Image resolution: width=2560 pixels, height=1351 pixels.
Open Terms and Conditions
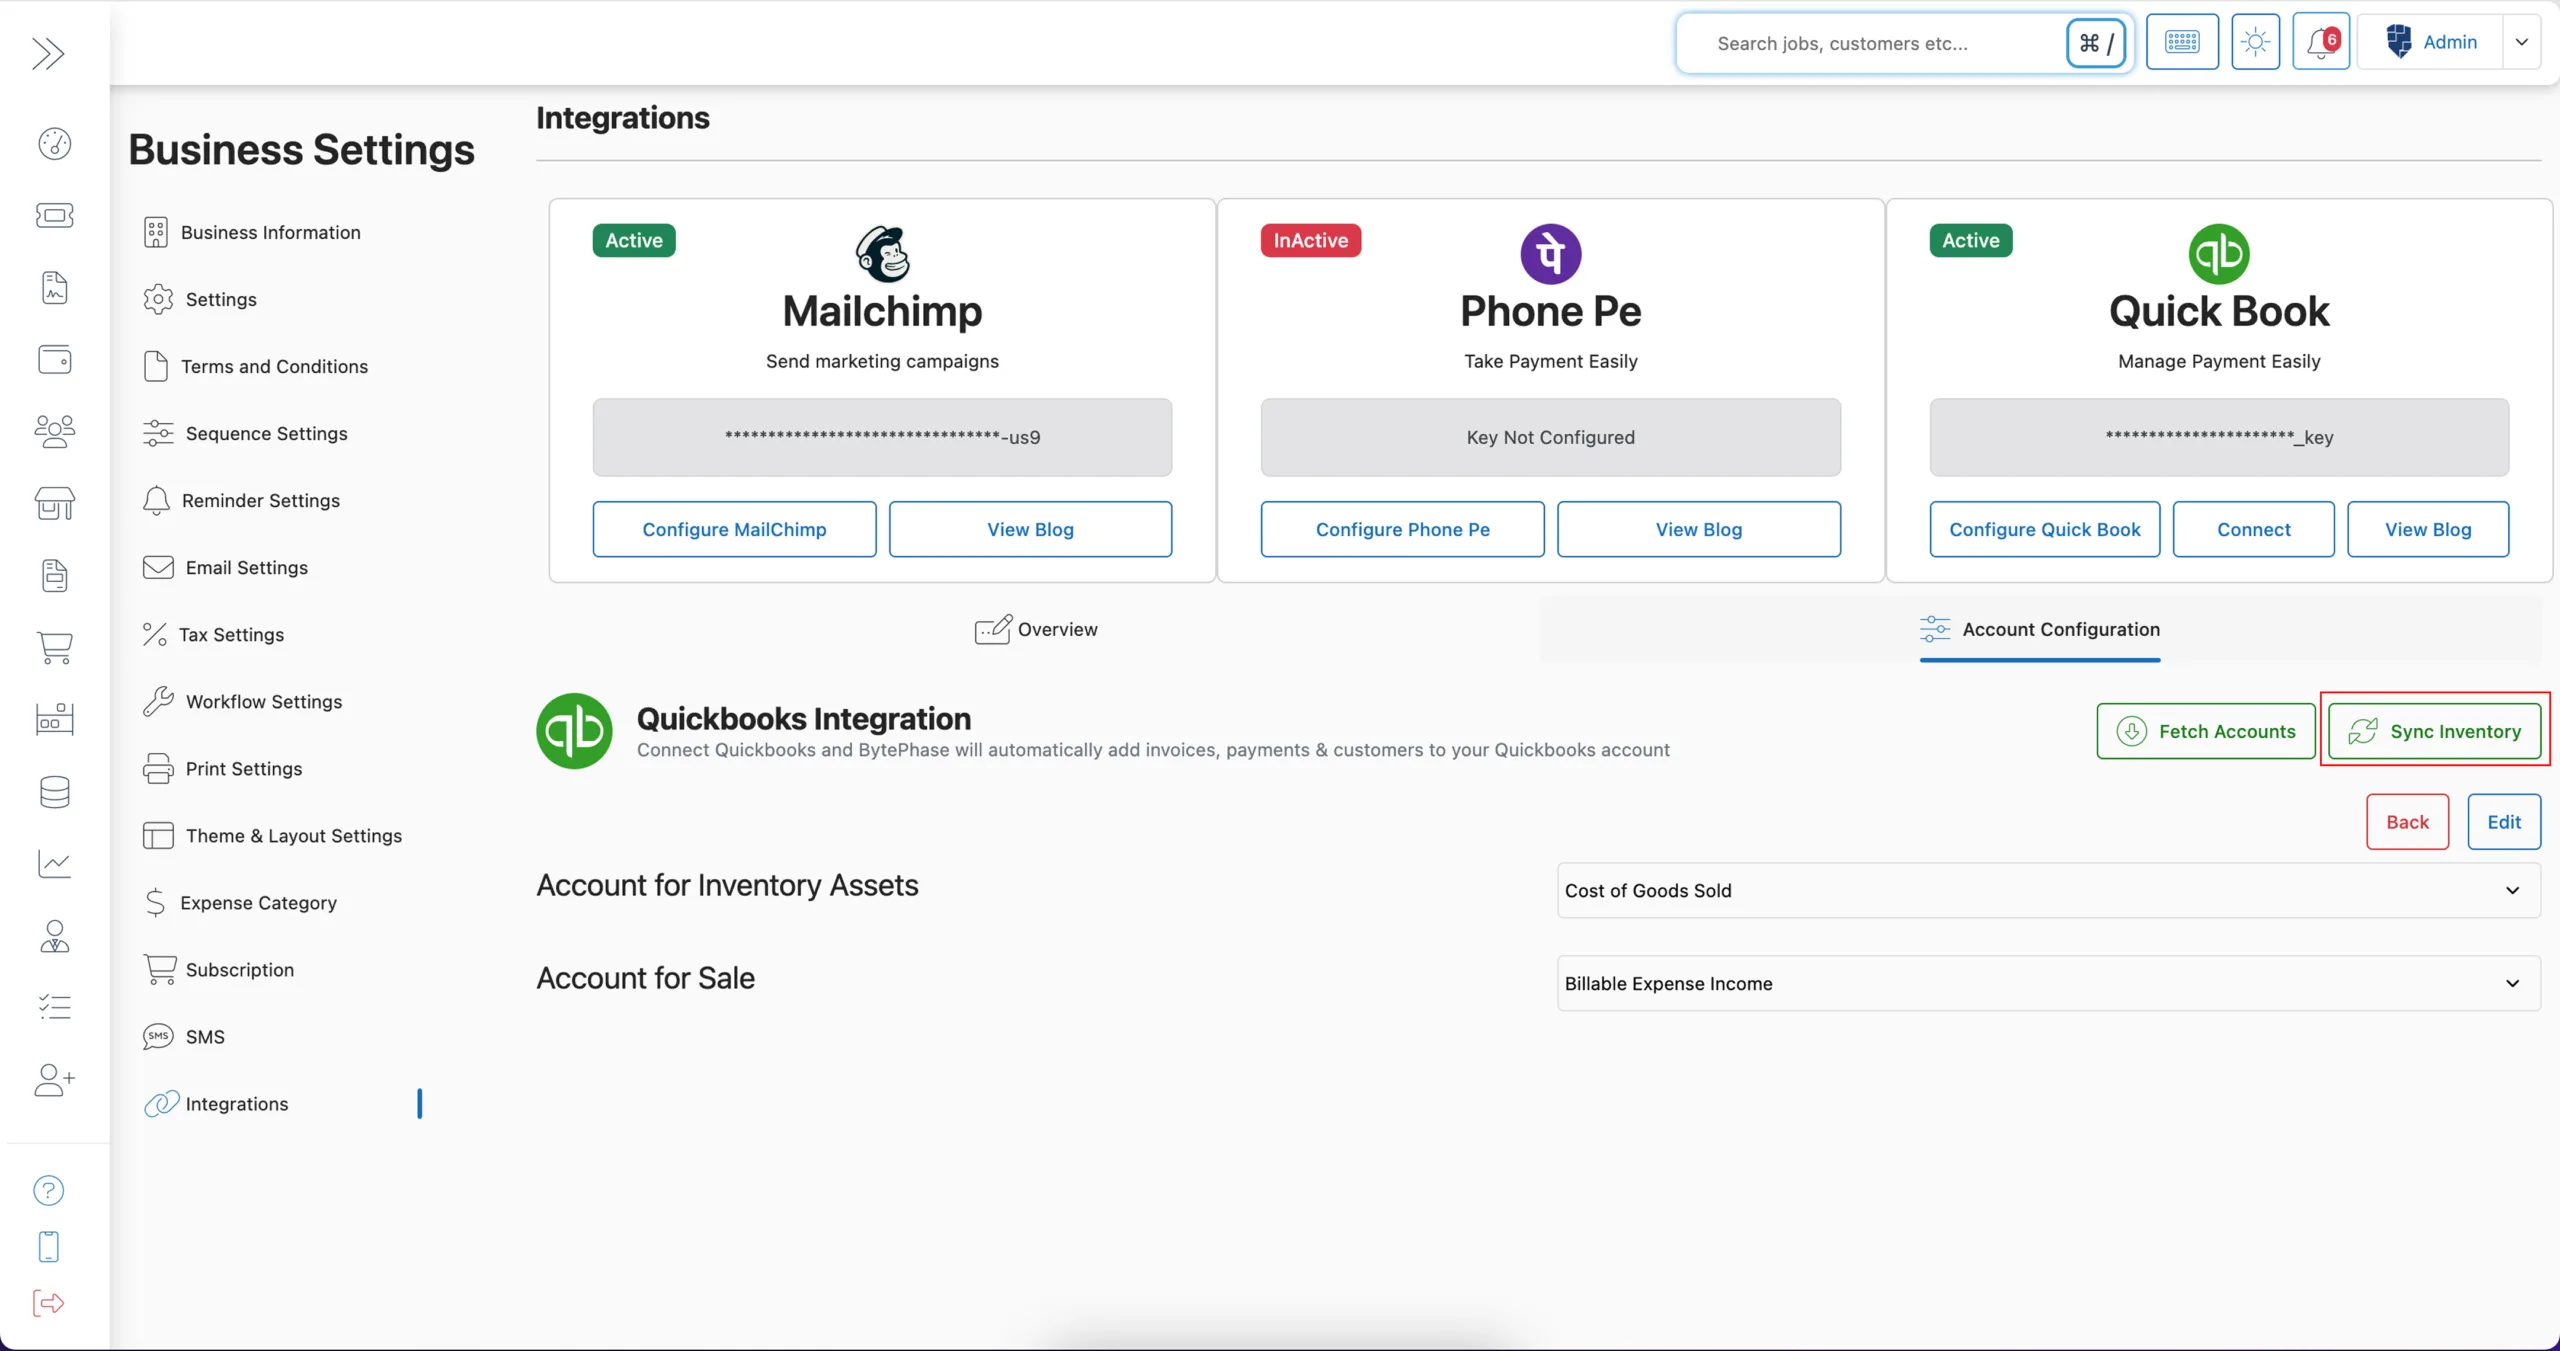256,366
